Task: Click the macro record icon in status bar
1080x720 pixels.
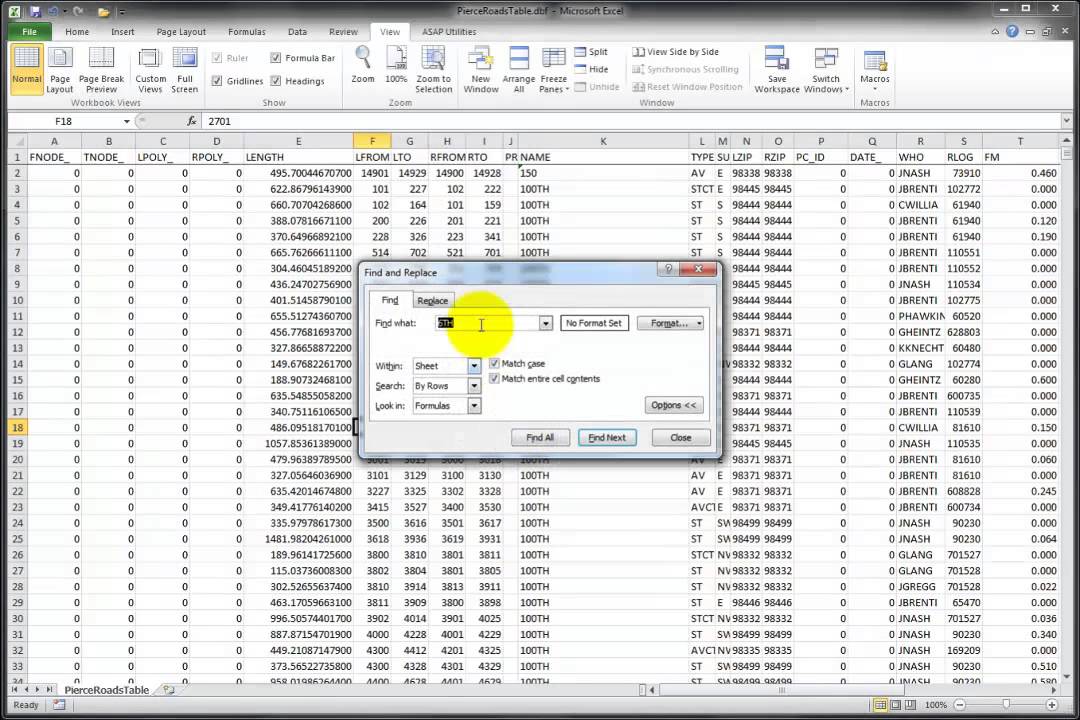Action: click(x=59, y=705)
